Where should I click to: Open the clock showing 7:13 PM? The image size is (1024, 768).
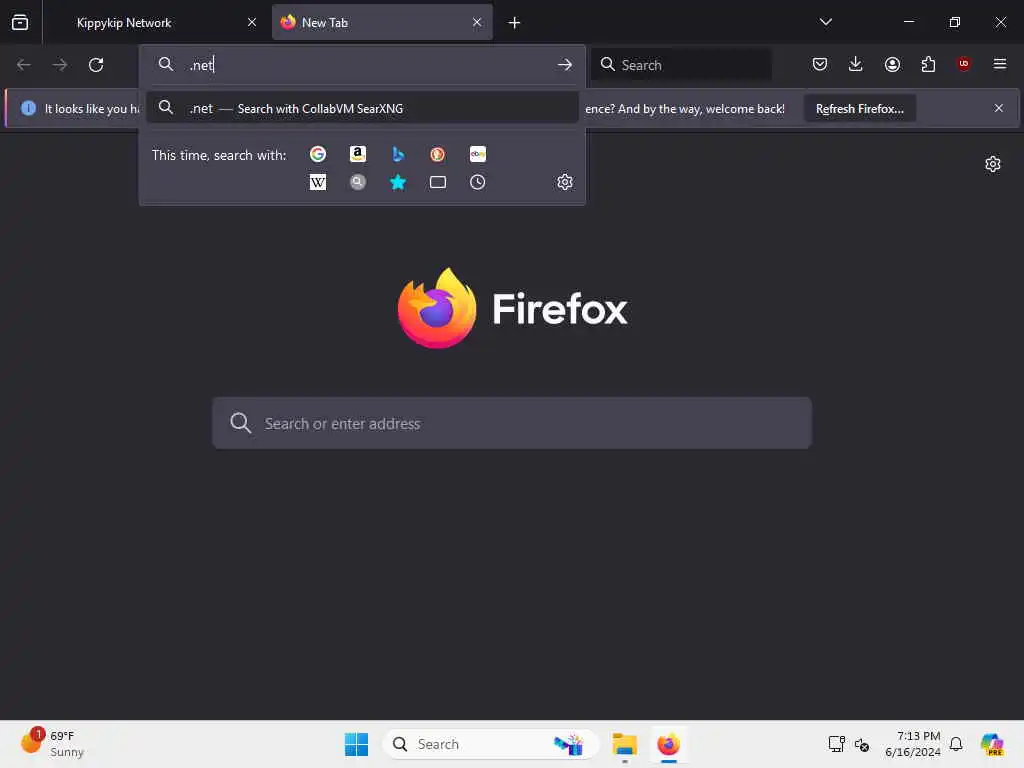[912, 744]
